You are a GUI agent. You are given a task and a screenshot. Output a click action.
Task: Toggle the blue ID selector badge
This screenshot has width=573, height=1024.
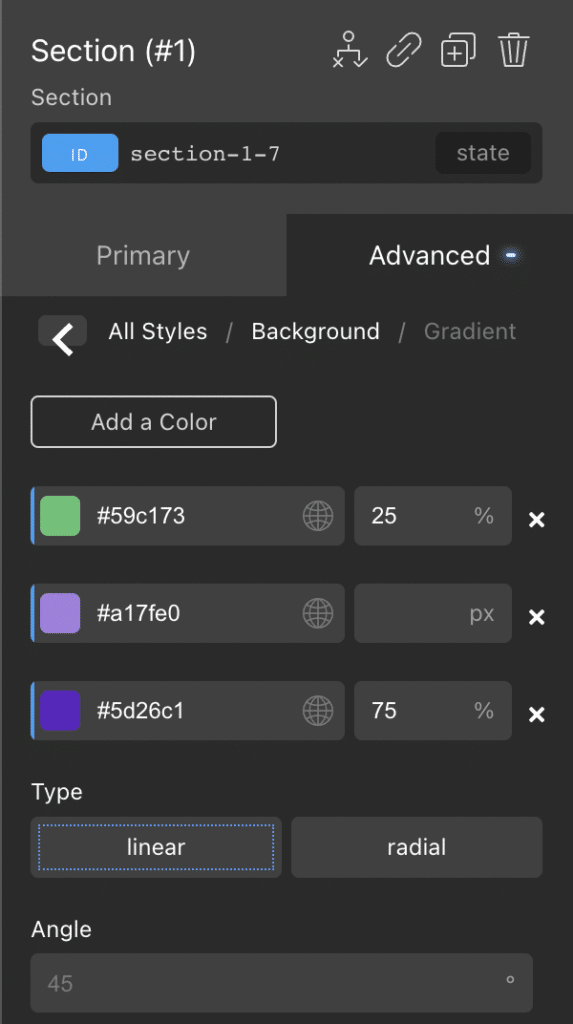pyautogui.click(x=80, y=153)
